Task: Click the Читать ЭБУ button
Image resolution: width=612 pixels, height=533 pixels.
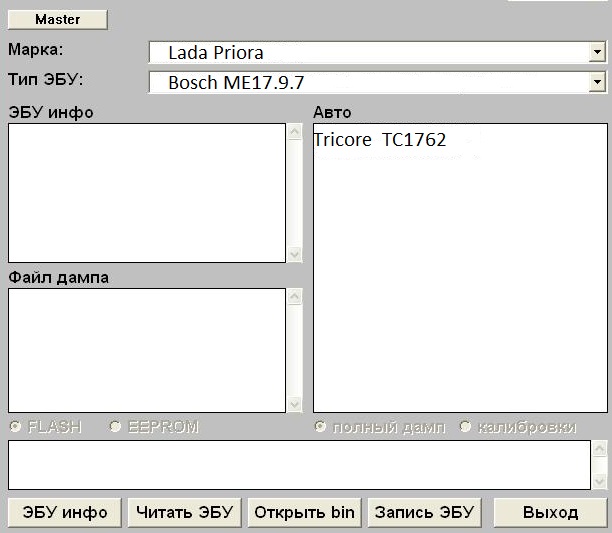Action: pyautogui.click(x=185, y=512)
